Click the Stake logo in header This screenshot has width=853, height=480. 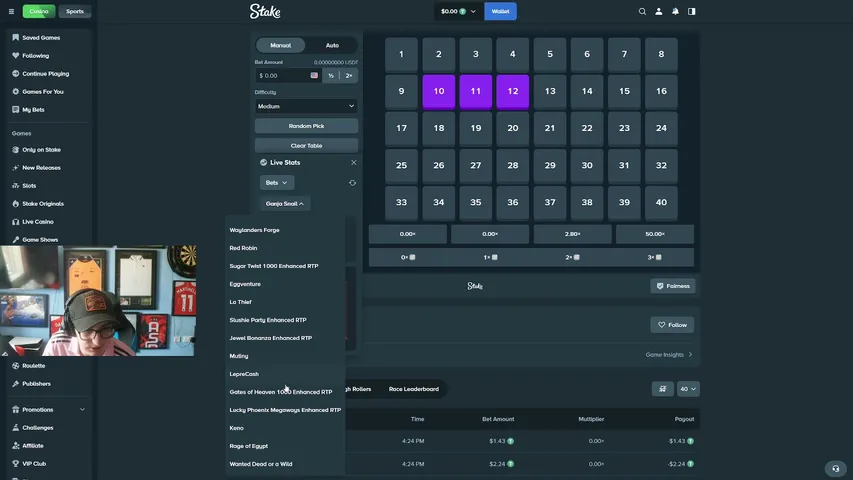pos(265,11)
